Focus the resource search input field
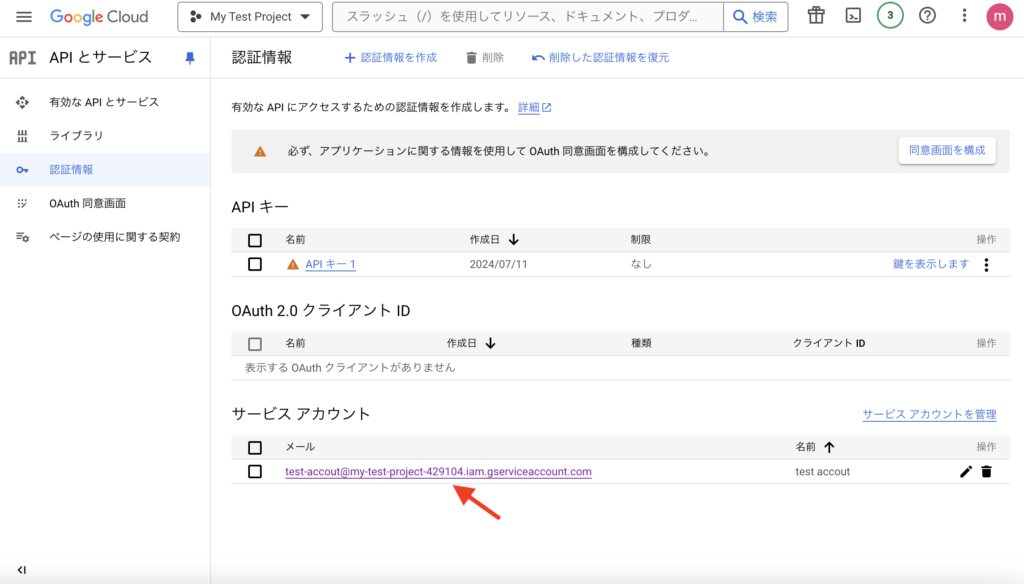Screen dimensions: 1024x584 pos(528,17)
